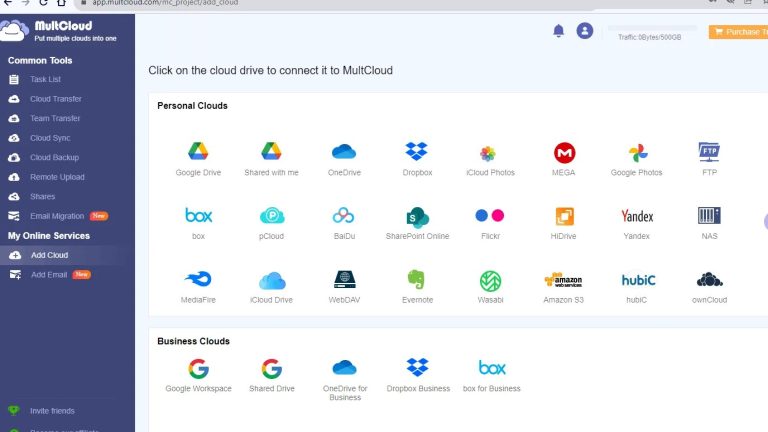Open user account avatar menu
The image size is (768, 432).
point(584,31)
